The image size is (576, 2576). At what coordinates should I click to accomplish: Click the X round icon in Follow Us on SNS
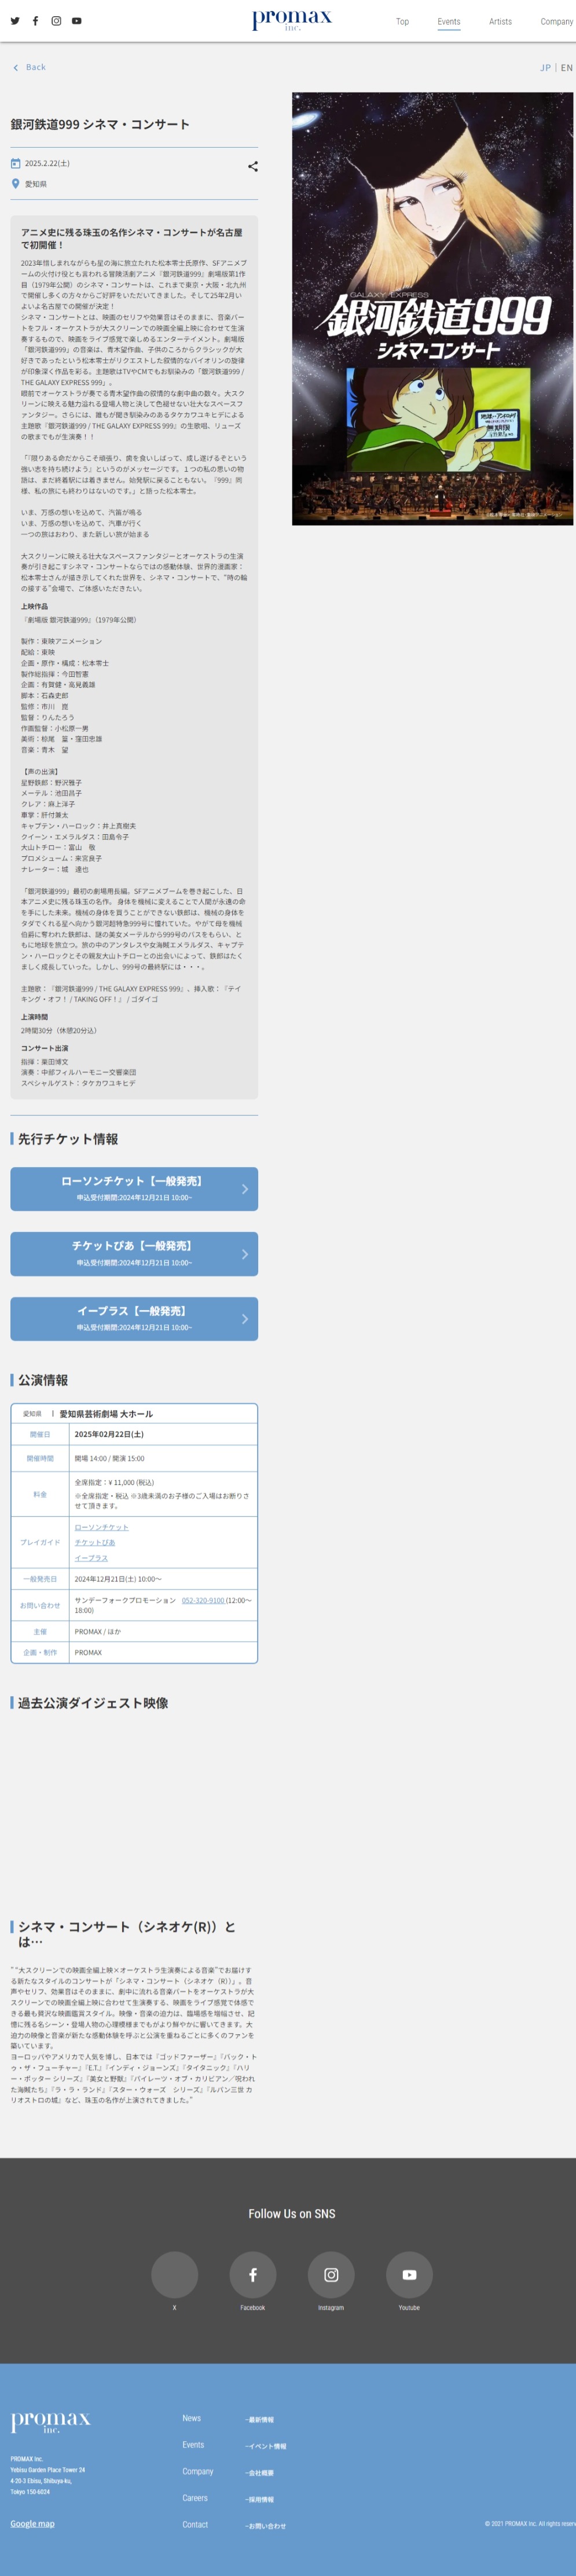tap(174, 2275)
